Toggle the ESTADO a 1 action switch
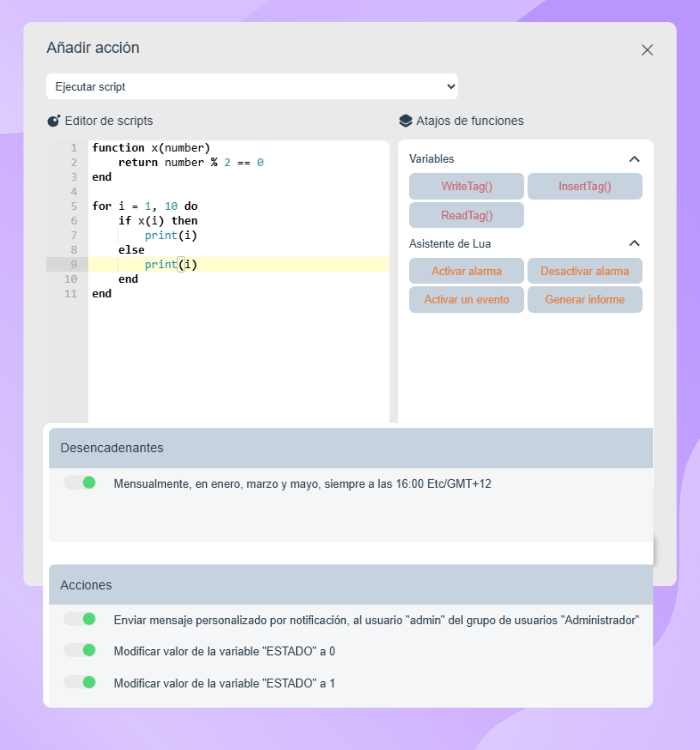The height and width of the screenshot is (750, 700). tap(80, 683)
